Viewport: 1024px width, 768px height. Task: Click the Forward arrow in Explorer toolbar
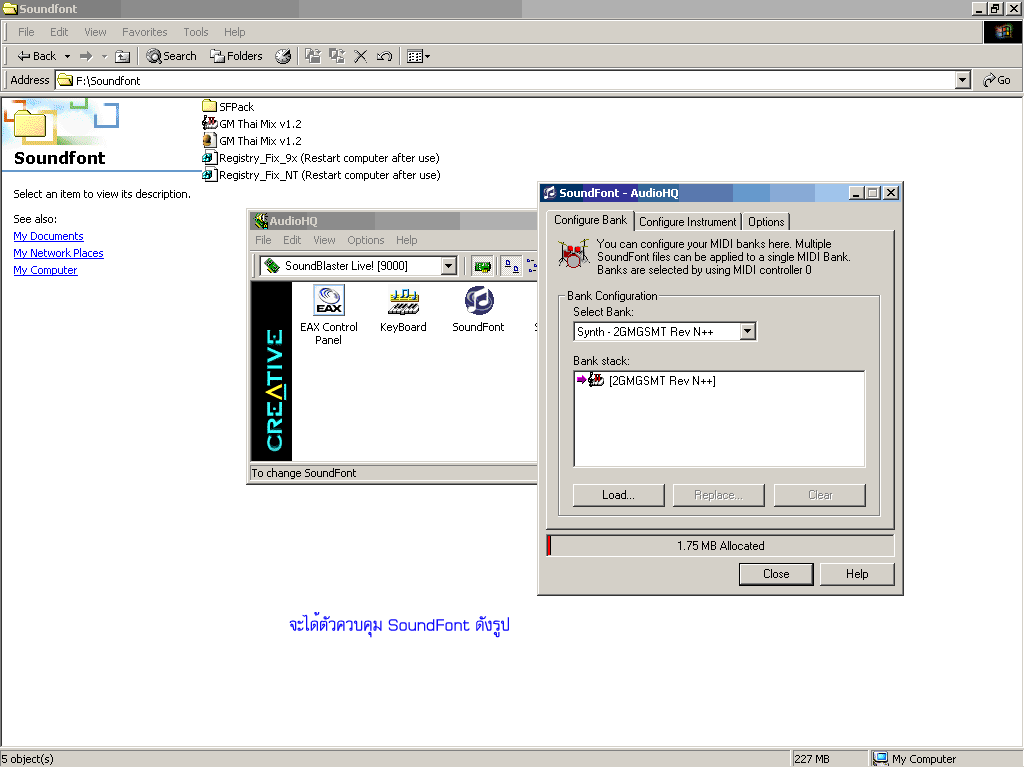pyautogui.click(x=86, y=56)
